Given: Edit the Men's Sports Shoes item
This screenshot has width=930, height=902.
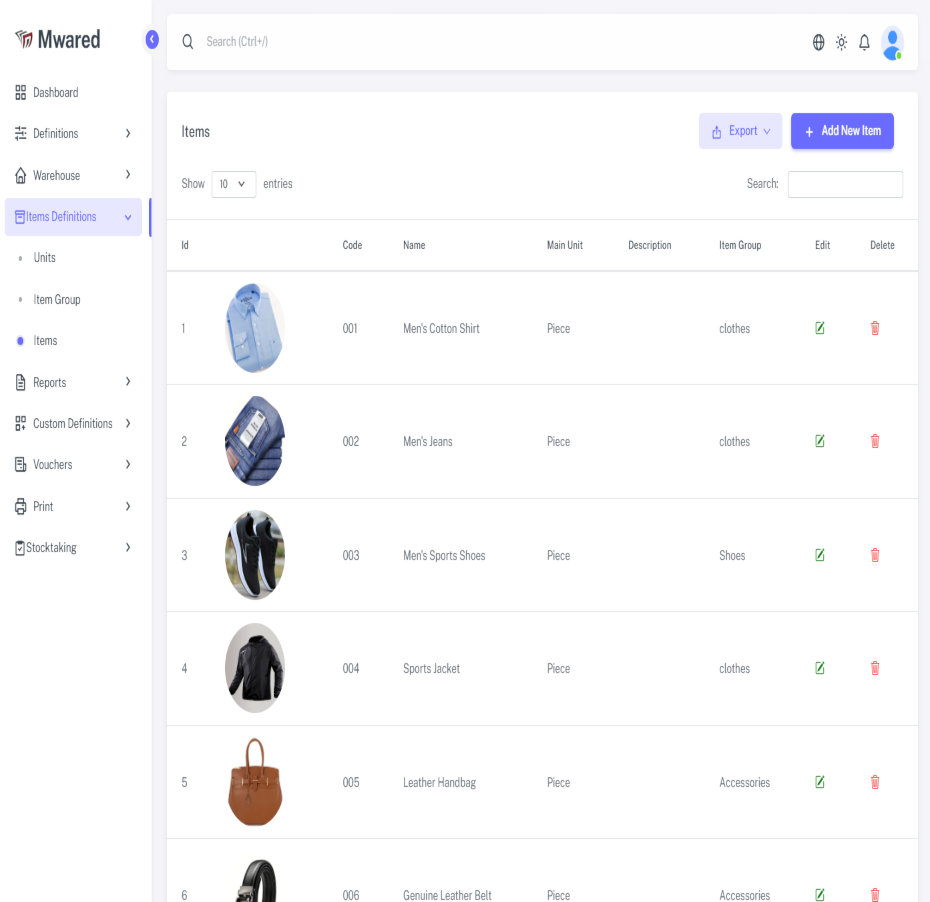Looking at the screenshot, I should pos(820,555).
